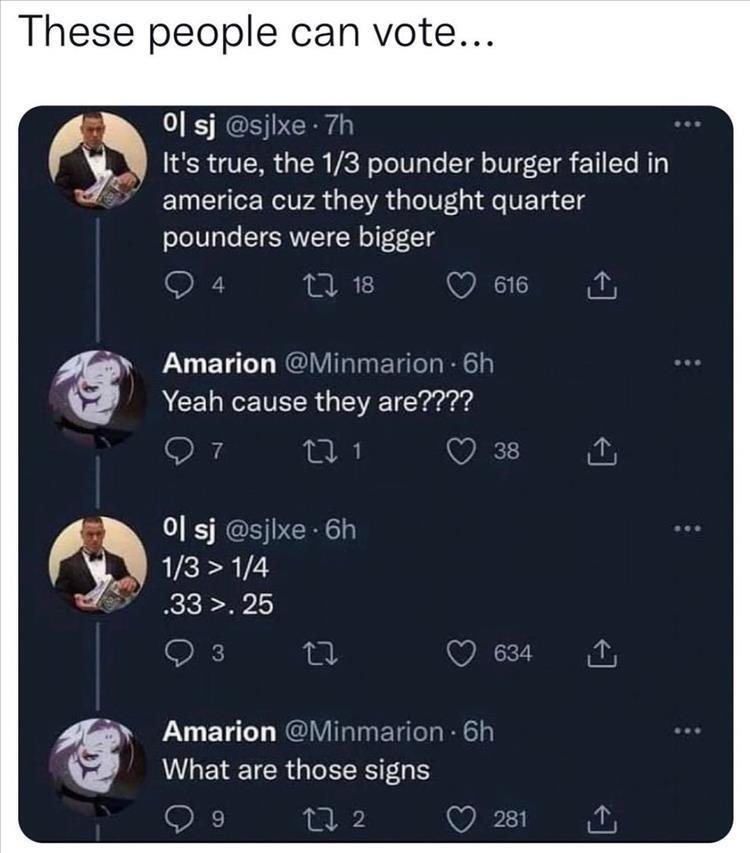
Task: Like the tweet with 616 likes
Action: pyautogui.click(x=461, y=286)
